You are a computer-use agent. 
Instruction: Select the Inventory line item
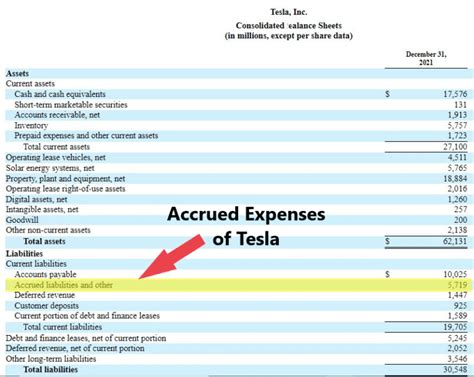[x=31, y=126]
